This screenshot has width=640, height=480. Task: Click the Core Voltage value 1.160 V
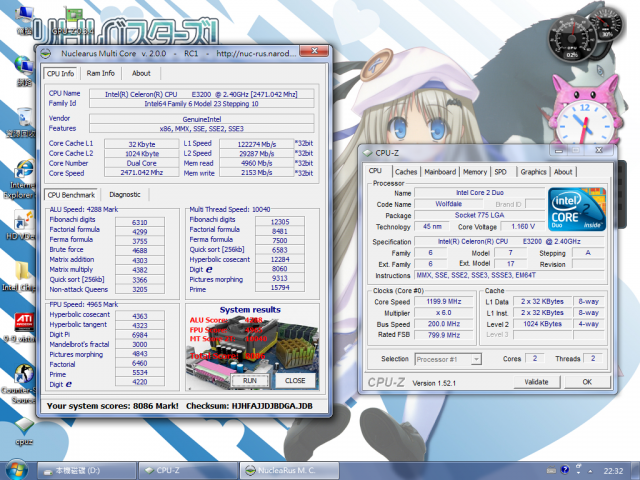(x=523, y=227)
